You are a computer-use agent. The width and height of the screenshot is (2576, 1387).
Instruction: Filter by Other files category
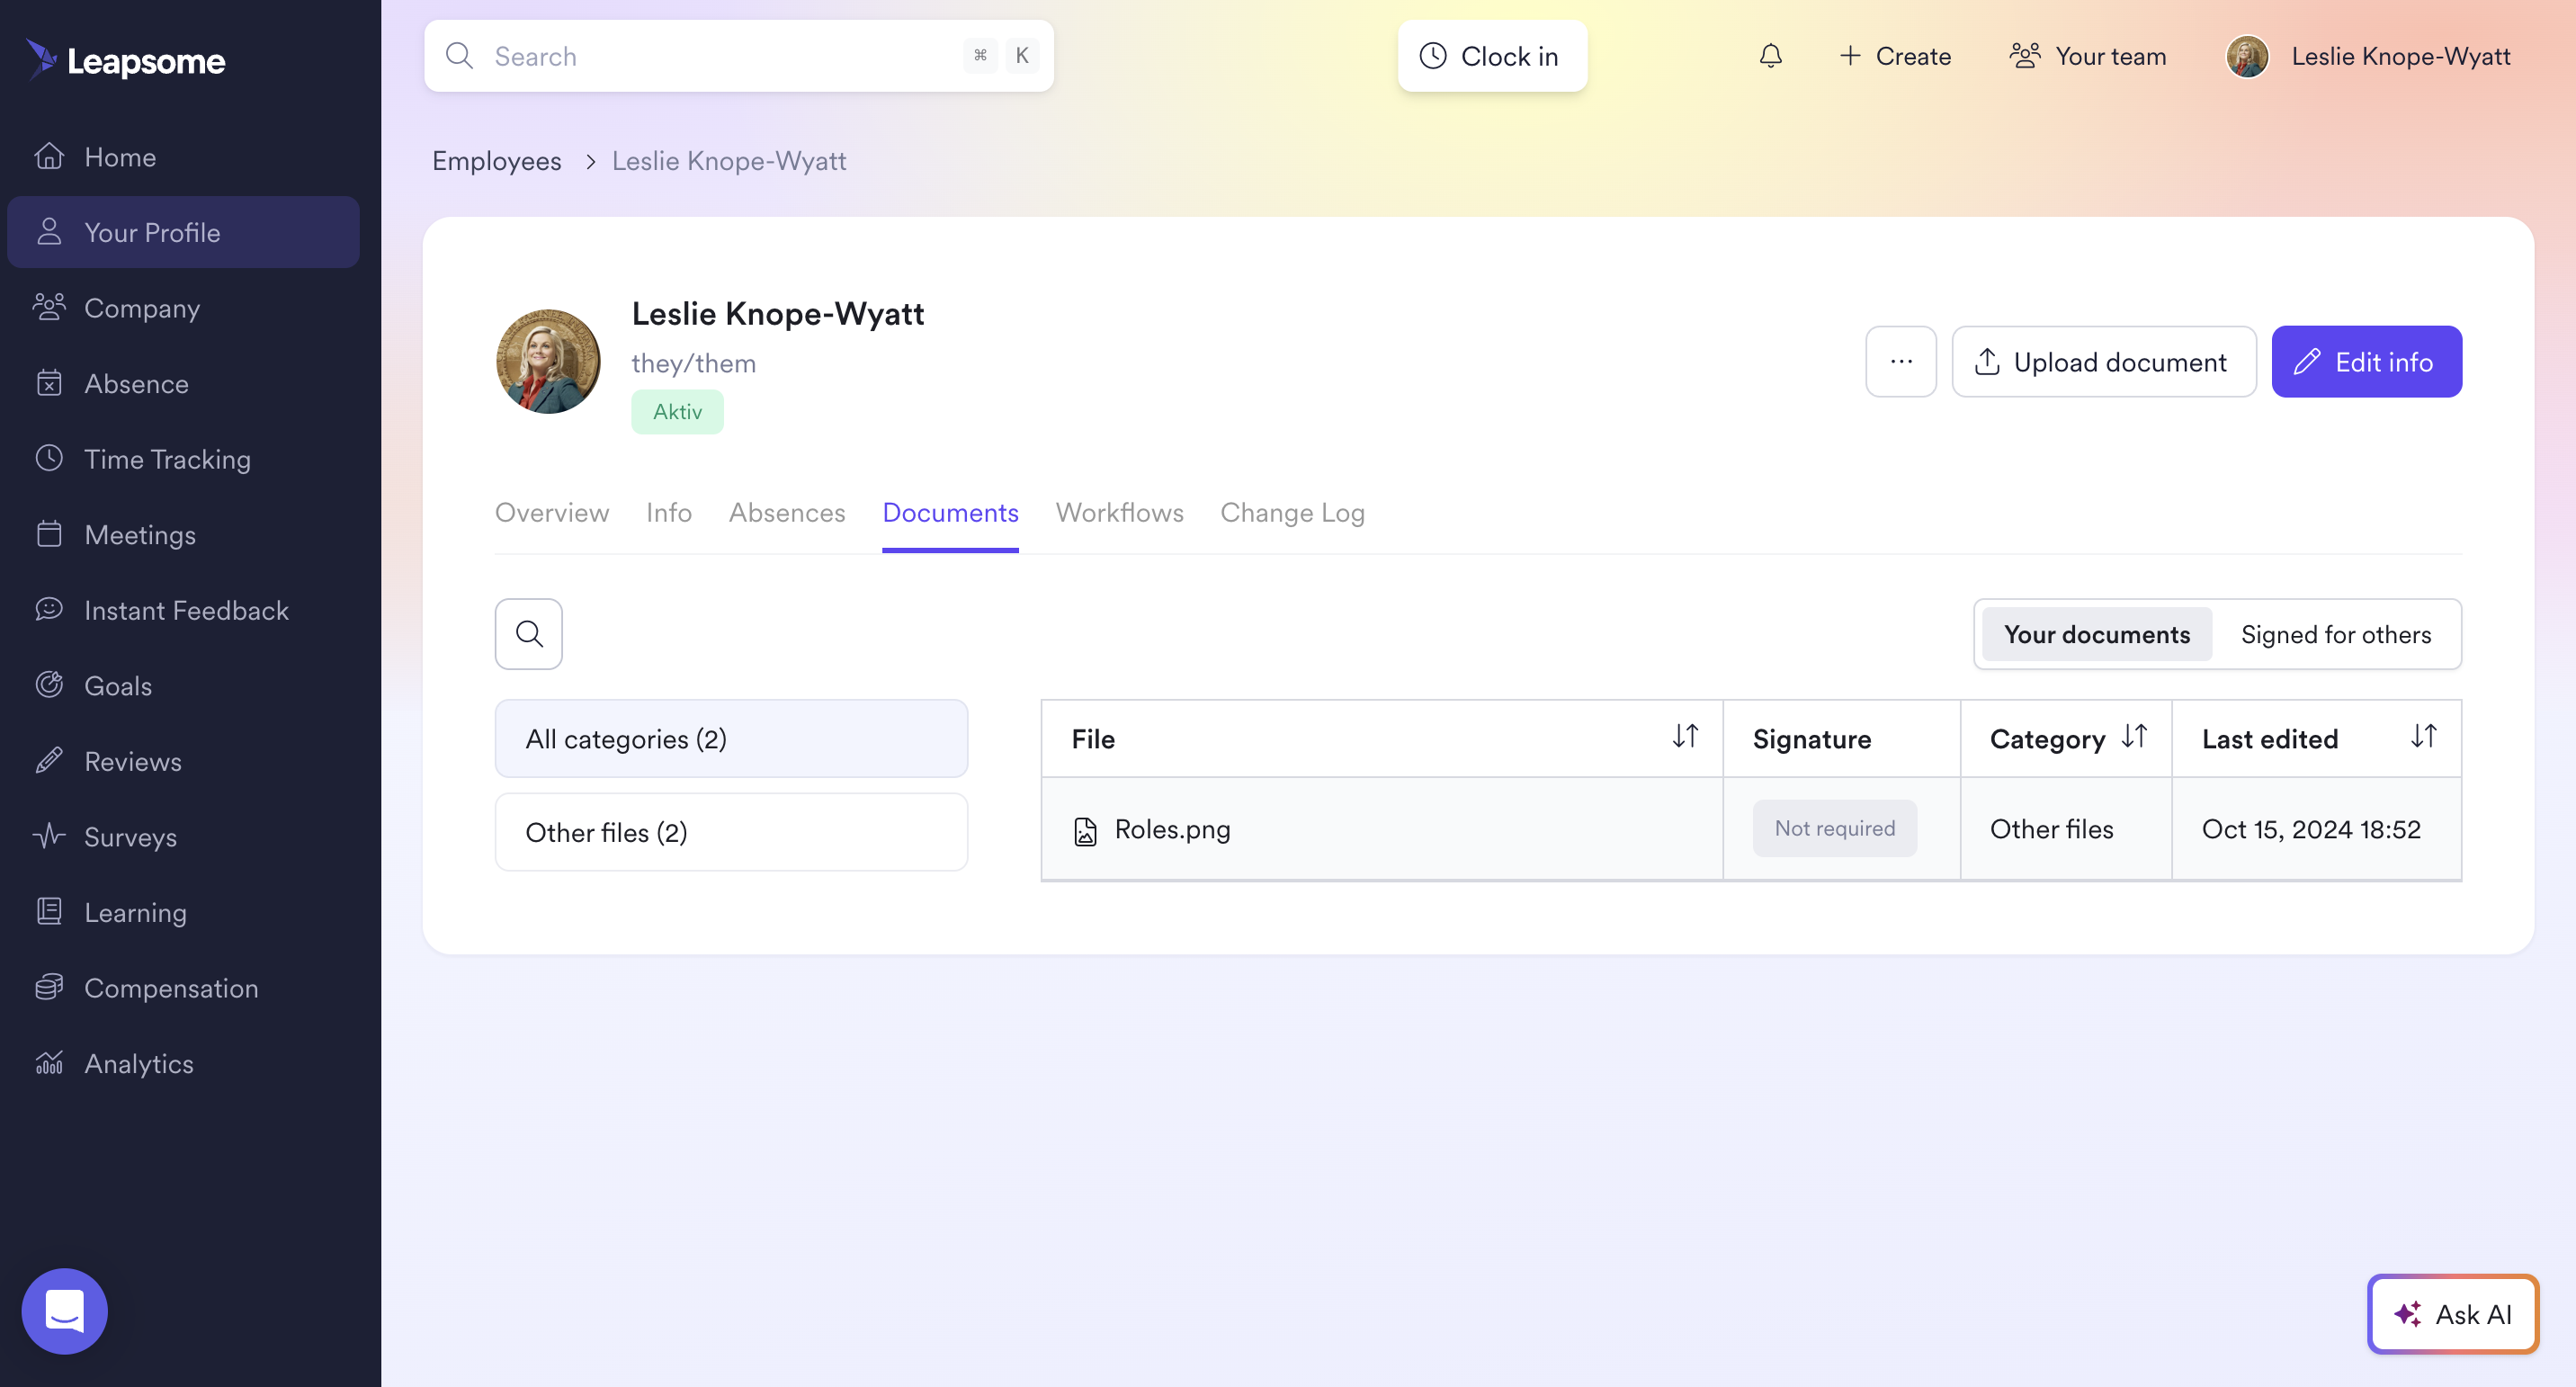730,832
